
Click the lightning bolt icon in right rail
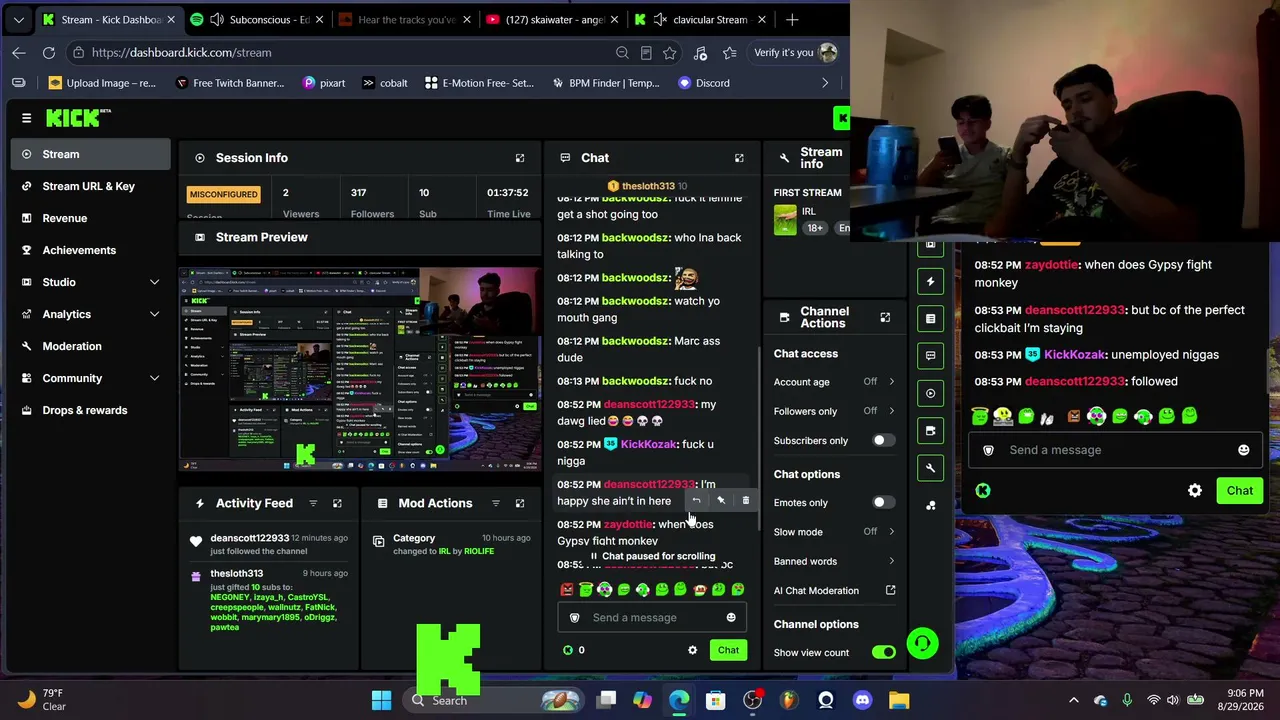pyautogui.click(x=931, y=281)
